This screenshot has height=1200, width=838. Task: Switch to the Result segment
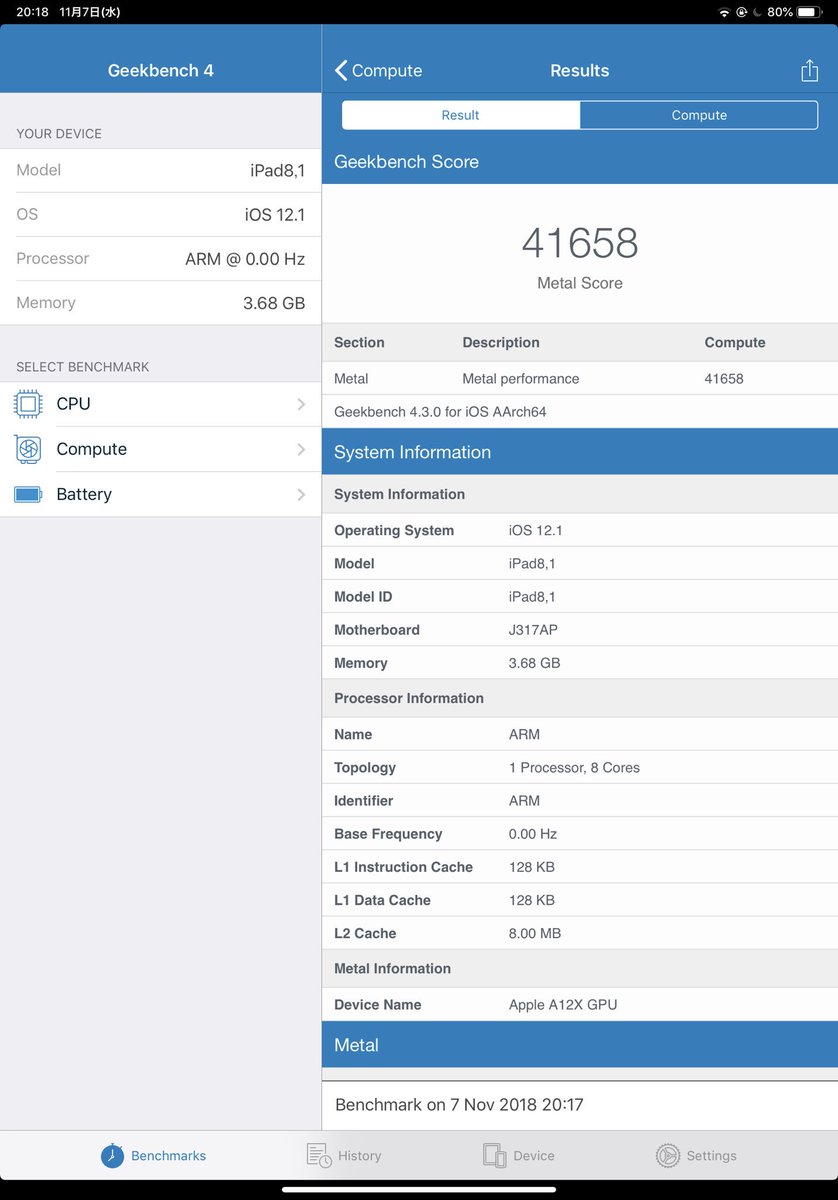460,115
